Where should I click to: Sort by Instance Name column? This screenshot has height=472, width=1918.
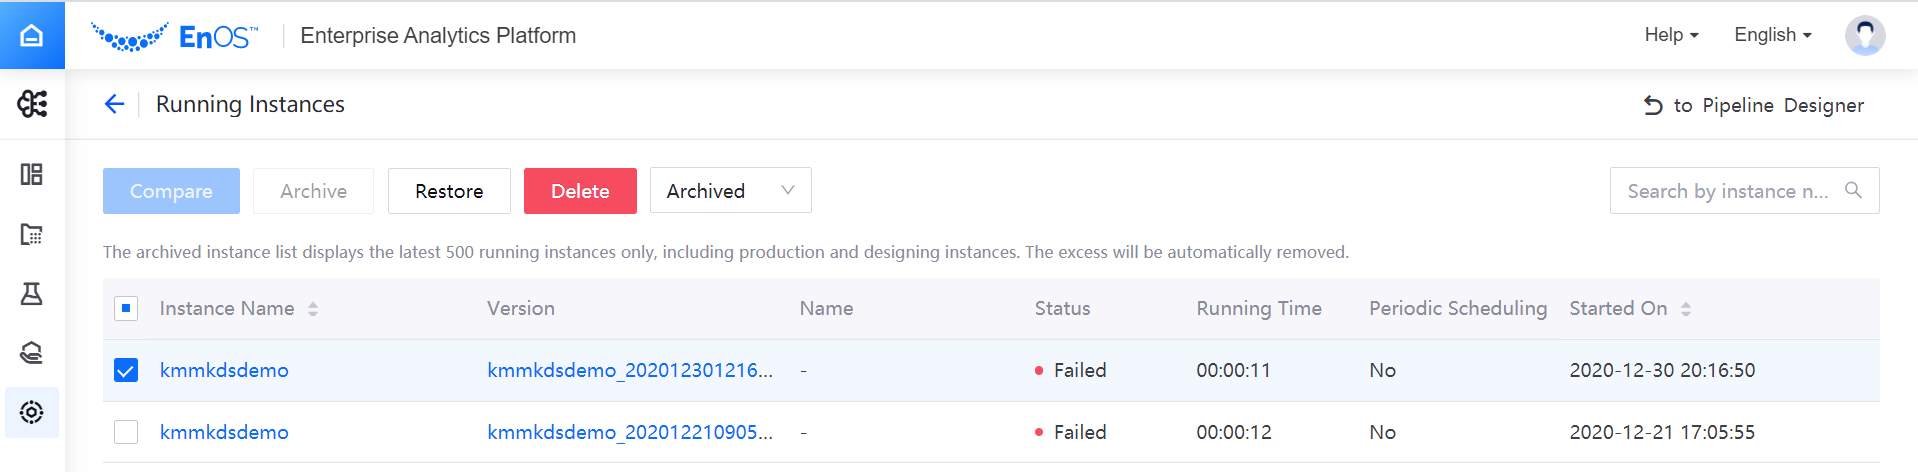pos(313,309)
